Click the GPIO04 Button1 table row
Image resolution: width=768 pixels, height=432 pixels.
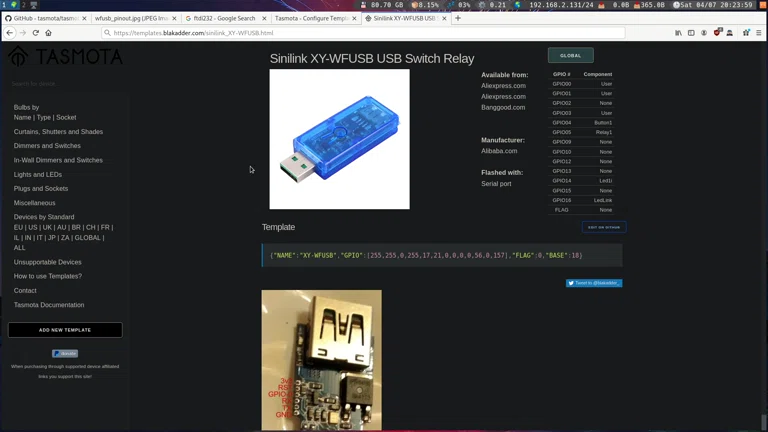click(582, 122)
